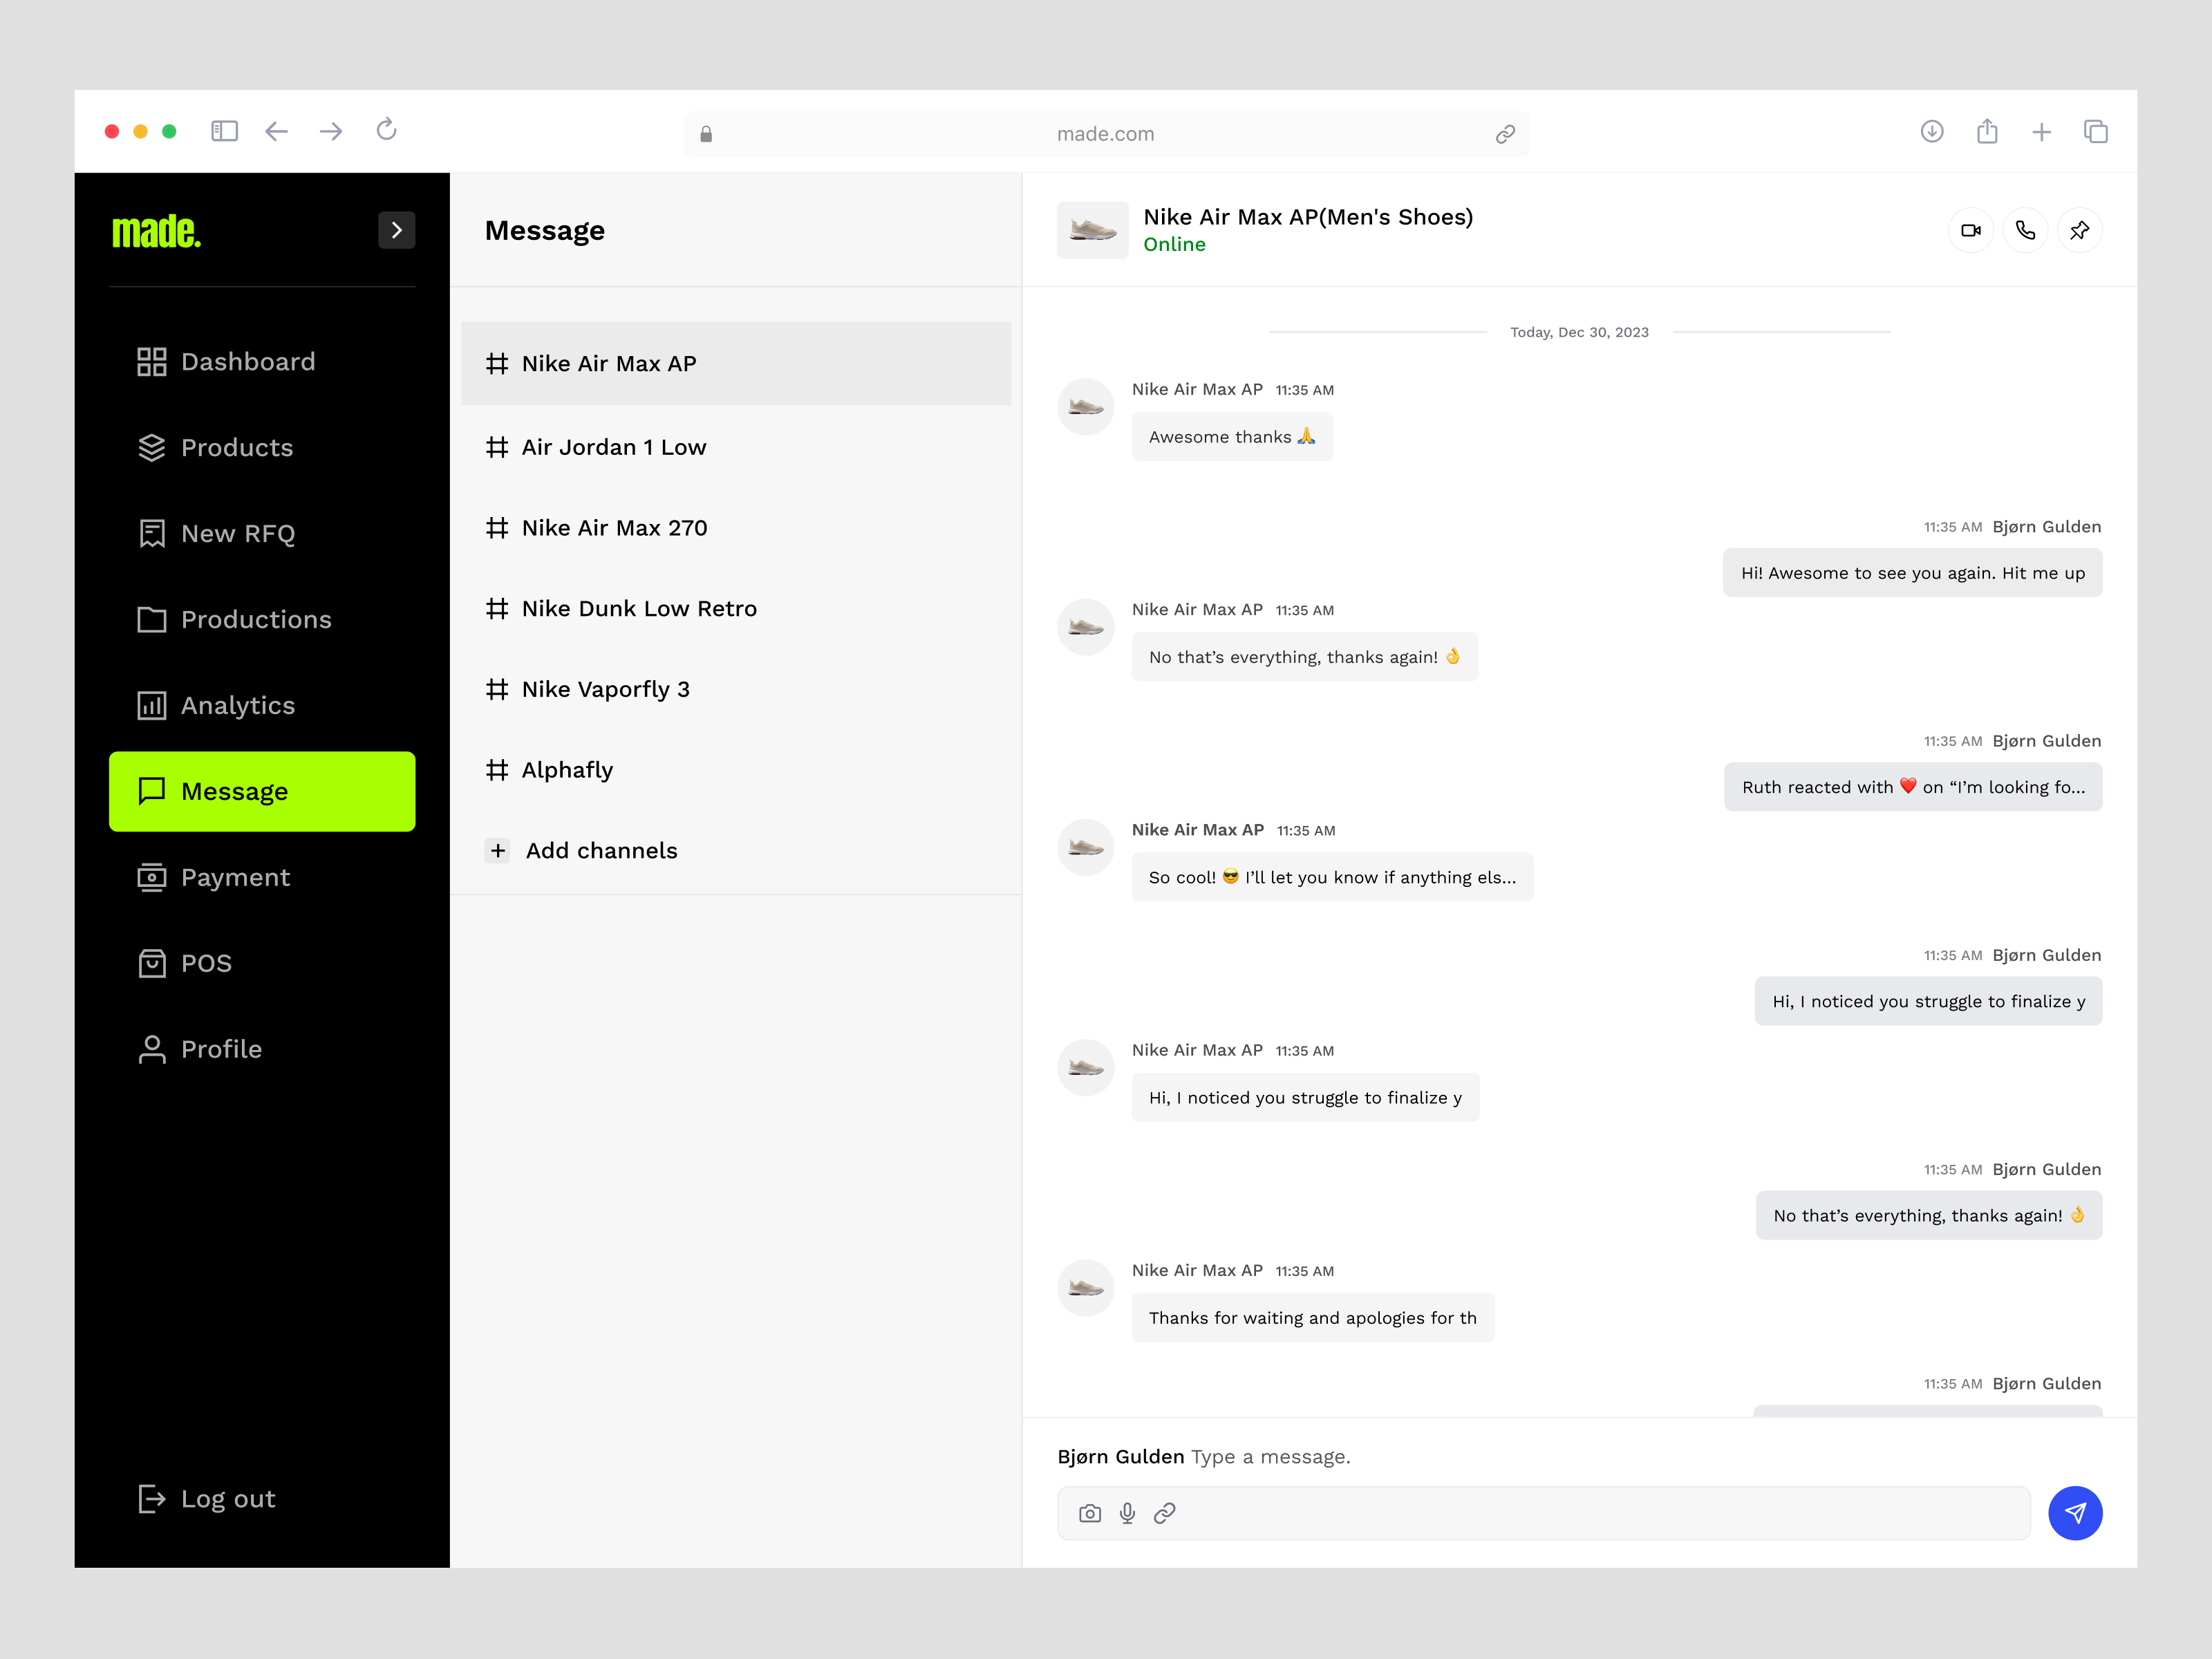Reload the page in the browser toolbar

(386, 131)
